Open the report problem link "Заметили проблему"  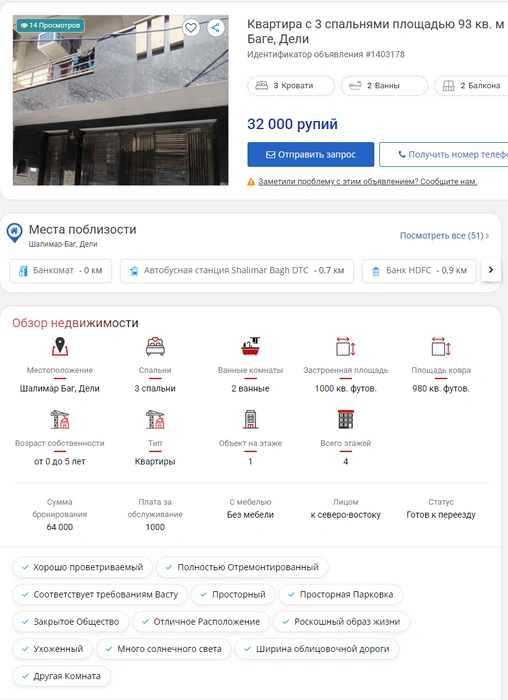(367, 182)
